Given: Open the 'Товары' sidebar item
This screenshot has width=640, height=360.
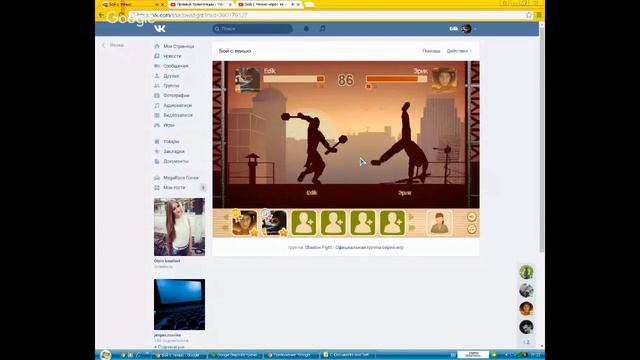Looking at the screenshot, I should 171,142.
